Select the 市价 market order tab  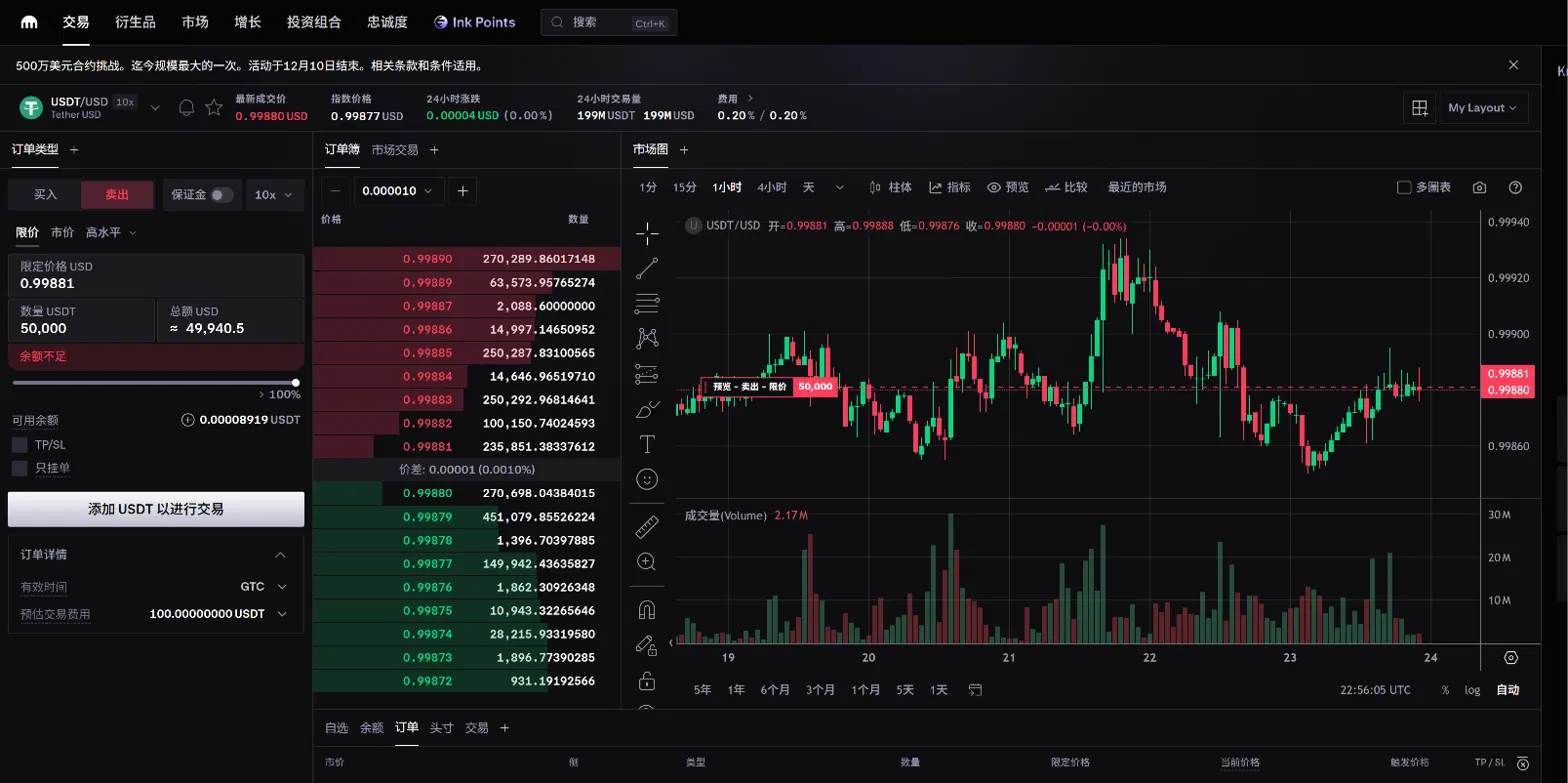point(62,232)
